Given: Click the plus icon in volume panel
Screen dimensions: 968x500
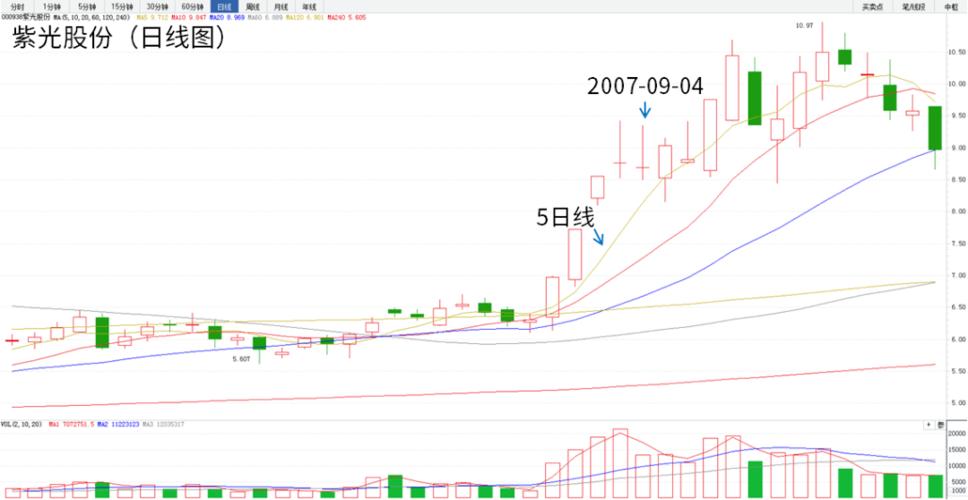Looking at the screenshot, I should point(928,425).
